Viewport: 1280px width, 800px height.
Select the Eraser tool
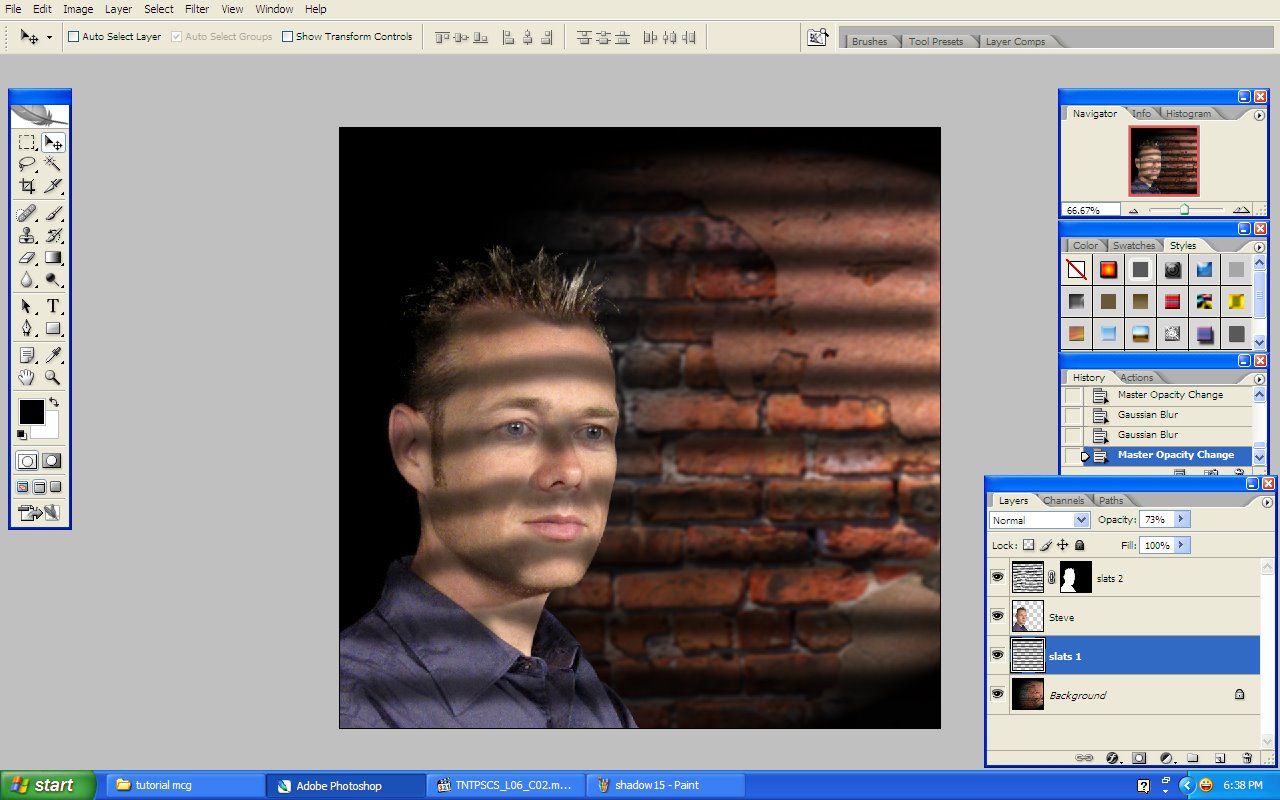[x=28, y=257]
